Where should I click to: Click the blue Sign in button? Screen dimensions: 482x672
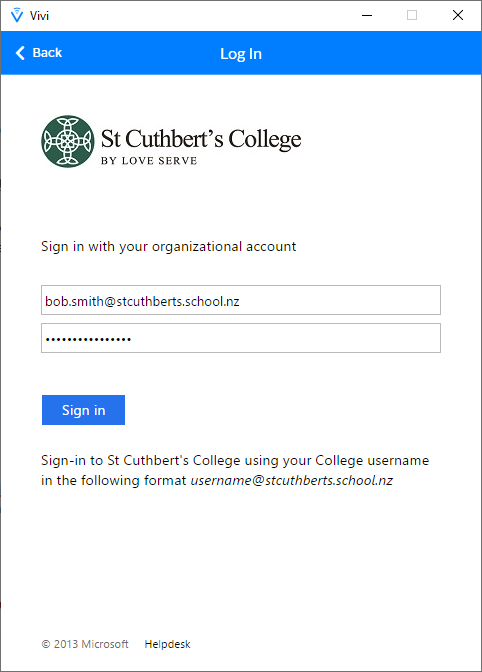click(84, 410)
